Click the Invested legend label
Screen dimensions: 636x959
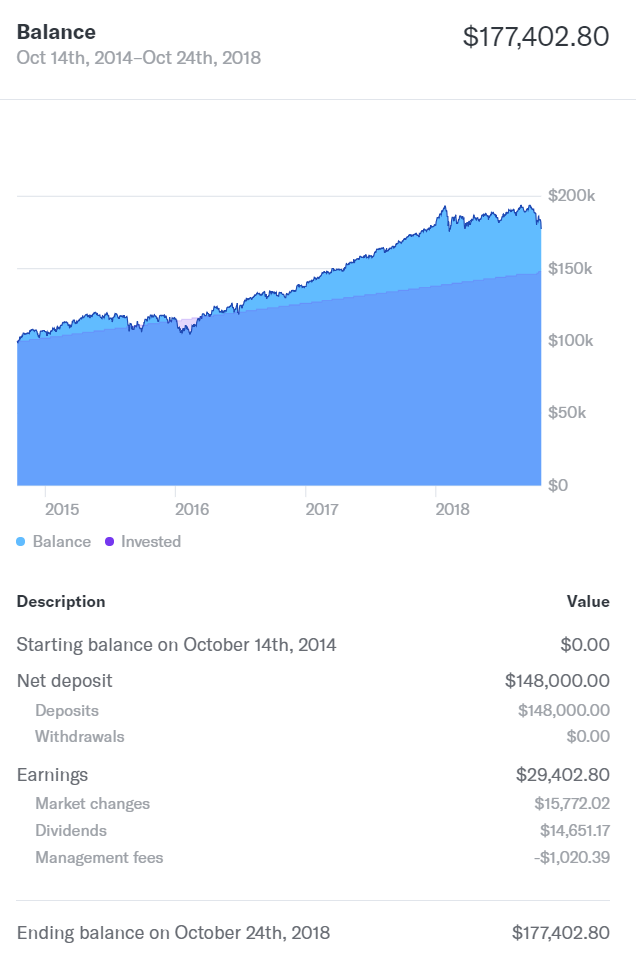point(151,541)
